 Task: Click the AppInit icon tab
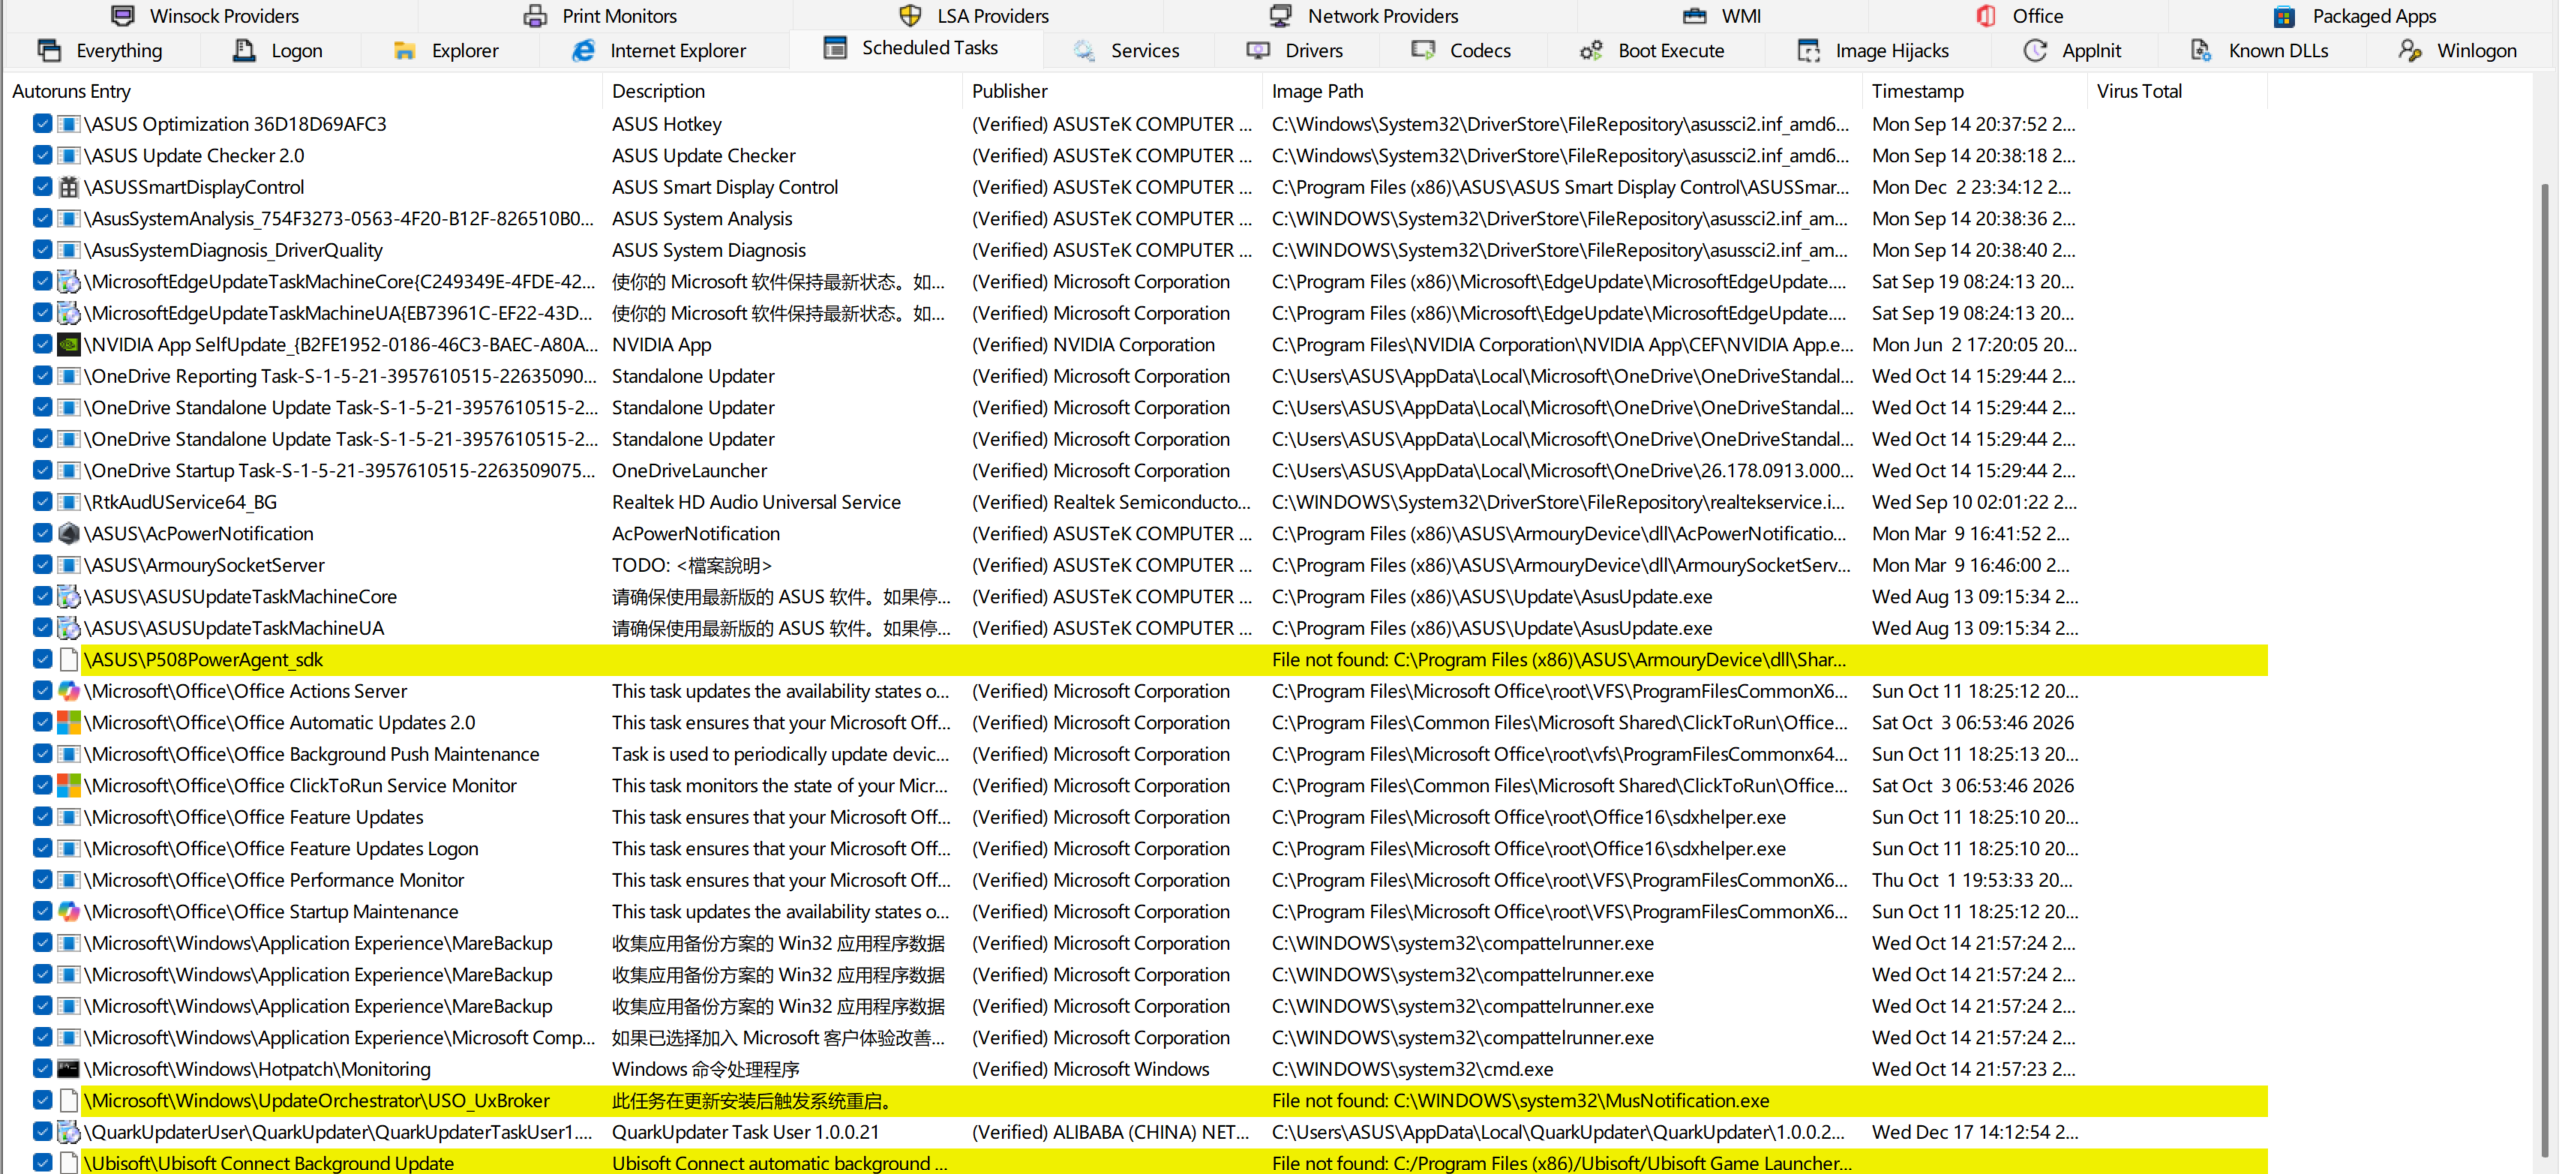(2035, 50)
